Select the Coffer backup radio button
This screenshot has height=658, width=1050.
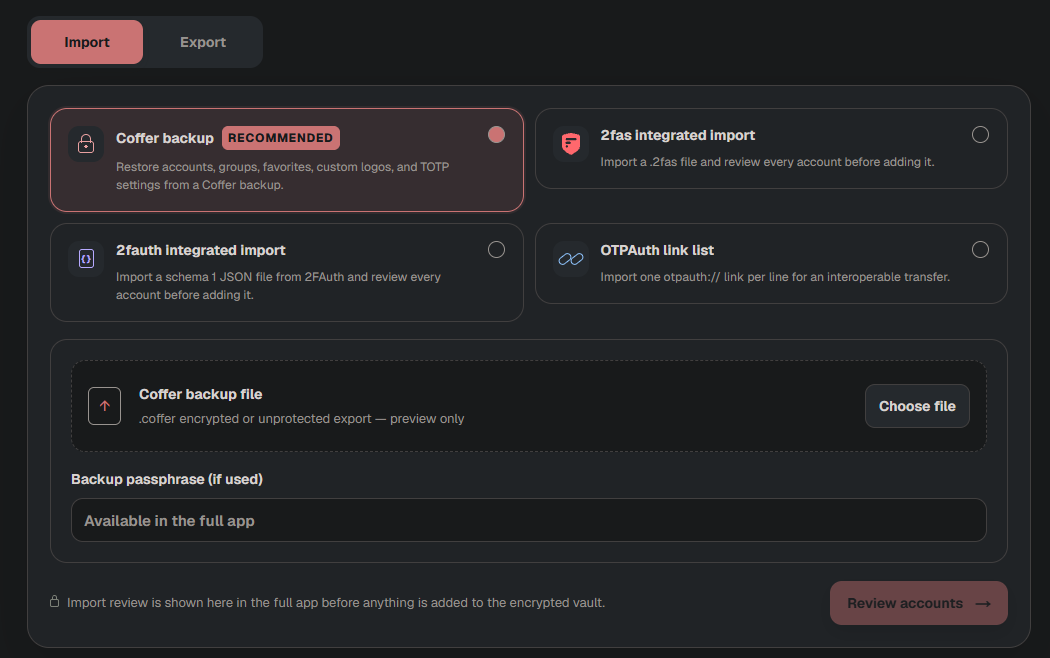[x=496, y=135]
